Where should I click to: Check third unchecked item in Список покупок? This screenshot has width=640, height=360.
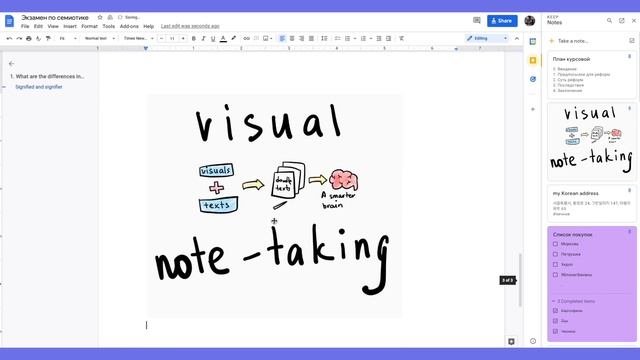555,264
